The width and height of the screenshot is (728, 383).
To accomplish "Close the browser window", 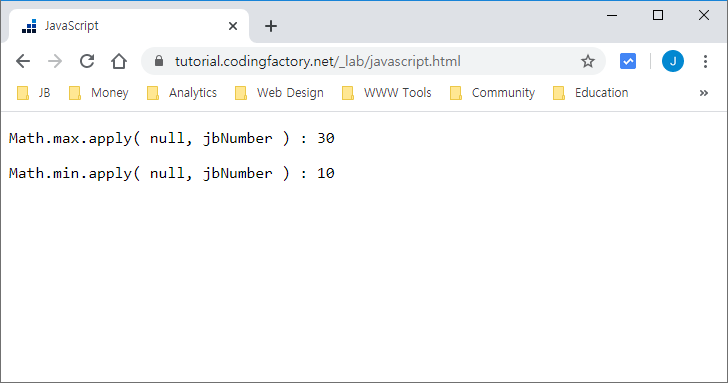I will click(x=704, y=15).
